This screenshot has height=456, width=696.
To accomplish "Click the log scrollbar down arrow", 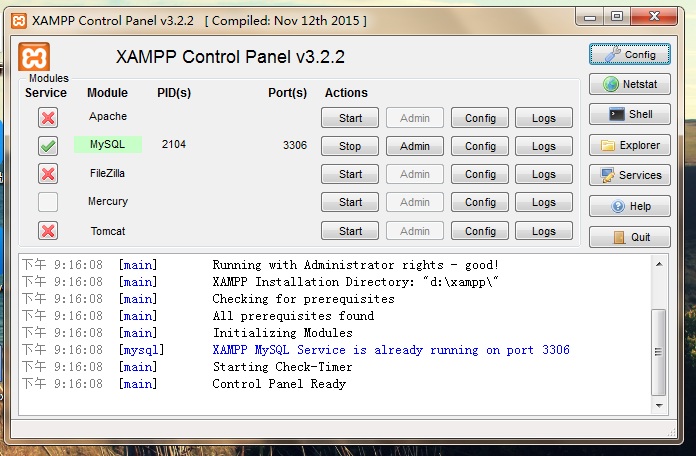I will 659,405.
